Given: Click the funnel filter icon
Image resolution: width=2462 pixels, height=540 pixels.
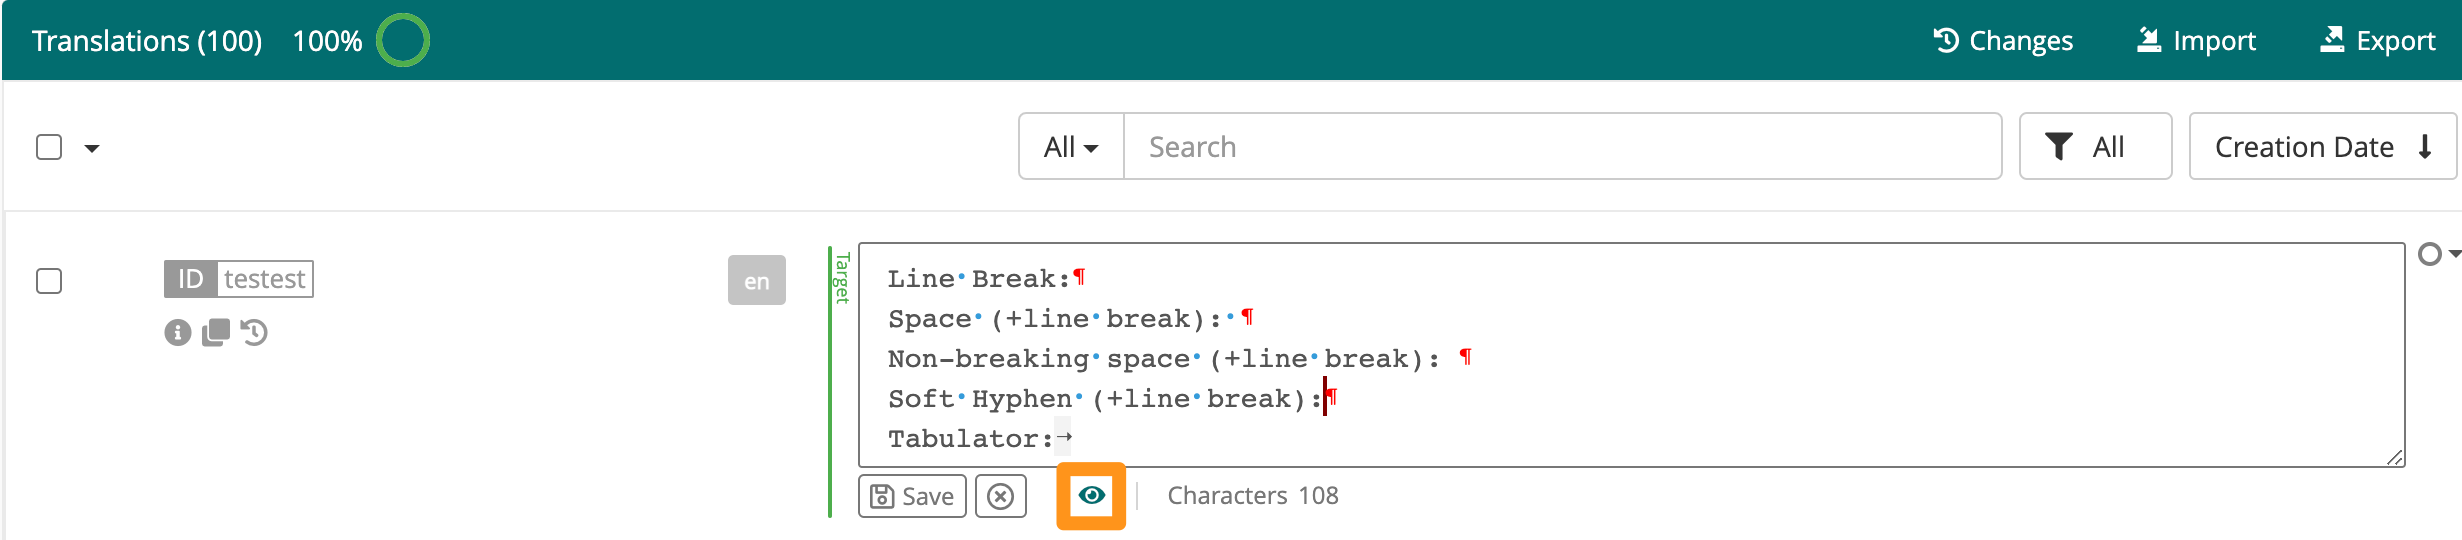Looking at the screenshot, I should [x=2058, y=147].
